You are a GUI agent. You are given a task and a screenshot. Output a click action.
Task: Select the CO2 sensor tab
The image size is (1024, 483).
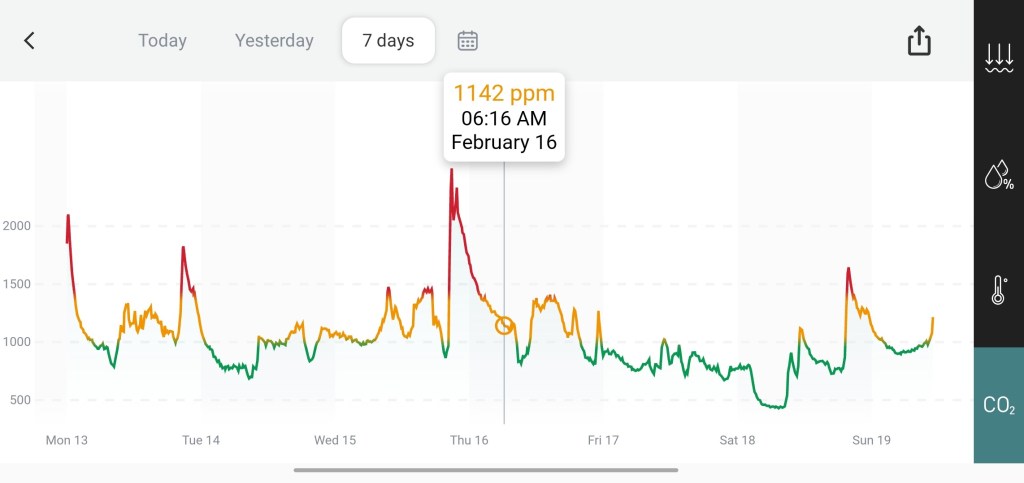pyautogui.click(x=998, y=405)
